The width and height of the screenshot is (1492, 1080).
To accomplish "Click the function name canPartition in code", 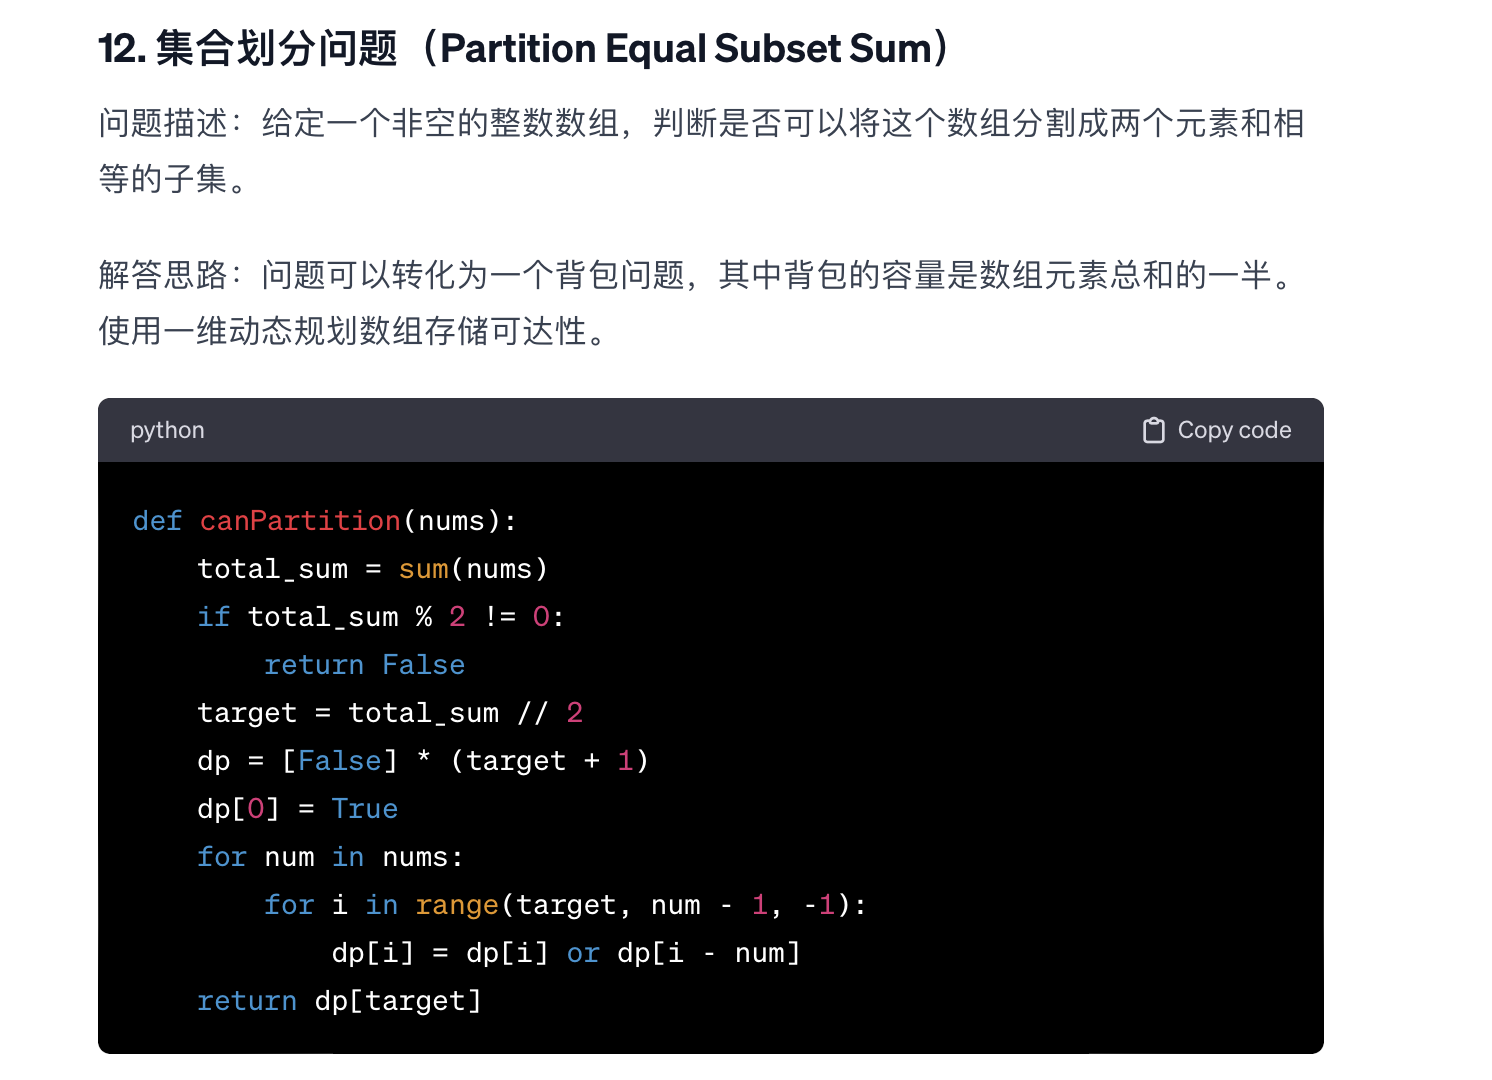I will 300,521.
